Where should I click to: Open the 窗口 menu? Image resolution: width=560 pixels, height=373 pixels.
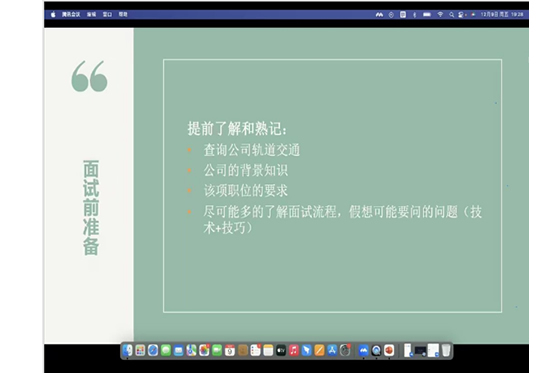tap(107, 14)
